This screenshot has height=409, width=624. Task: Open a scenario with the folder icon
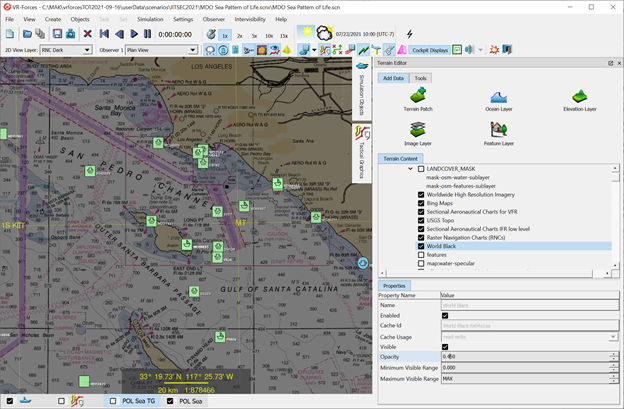pyautogui.click(x=27, y=34)
